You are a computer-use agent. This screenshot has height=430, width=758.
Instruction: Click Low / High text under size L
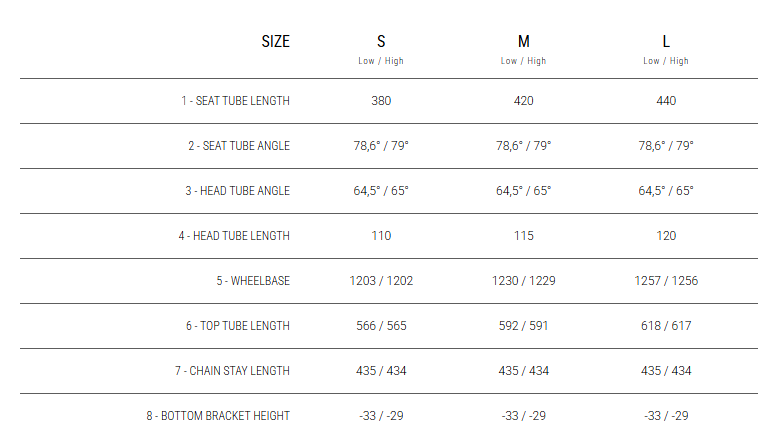tap(666, 61)
